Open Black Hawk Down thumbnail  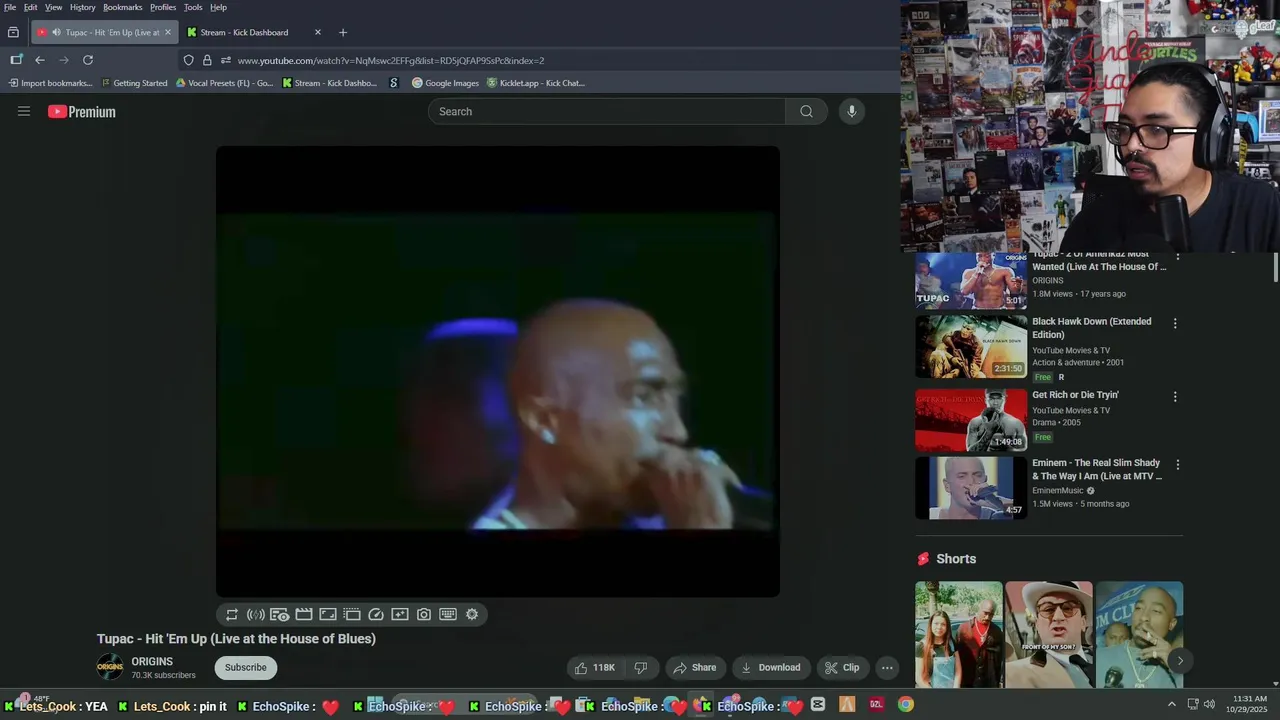(x=971, y=347)
